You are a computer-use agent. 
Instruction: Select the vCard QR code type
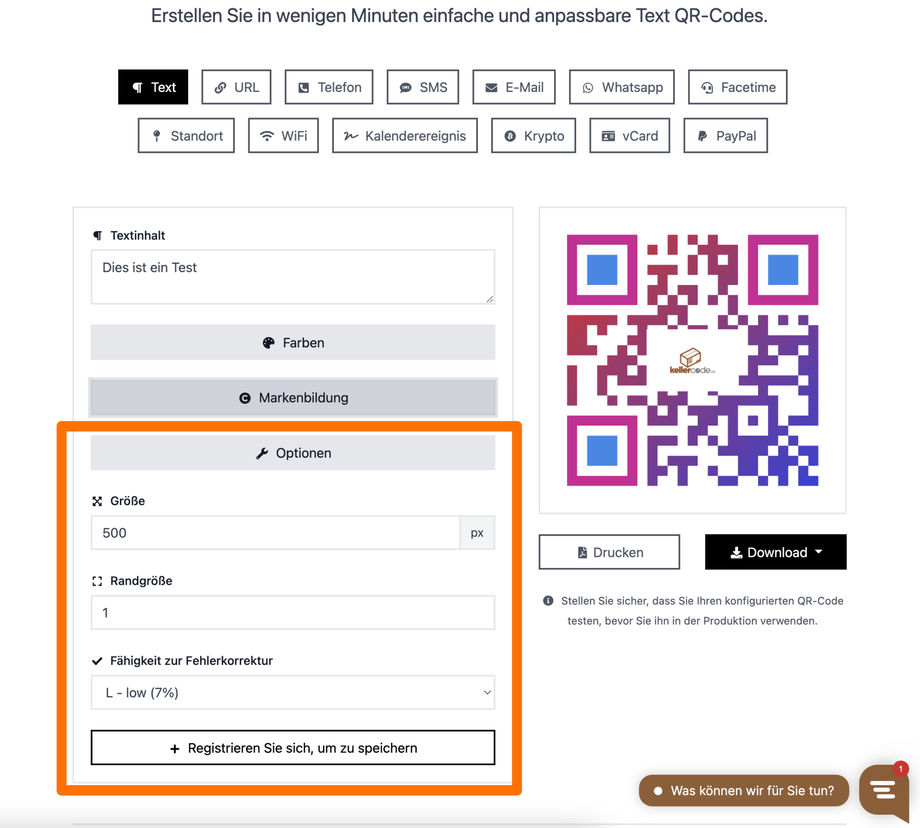pos(630,136)
